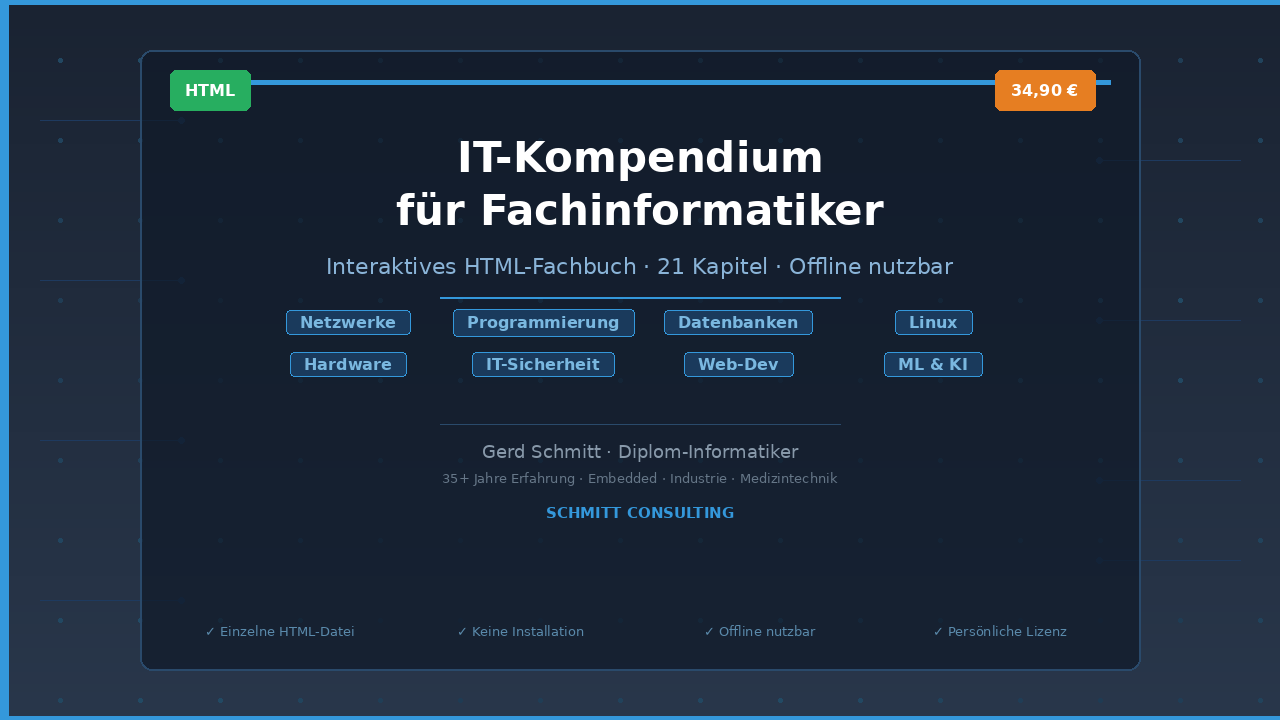Select the Hardware topic chip
This screenshot has height=720, width=1280.
click(348, 364)
